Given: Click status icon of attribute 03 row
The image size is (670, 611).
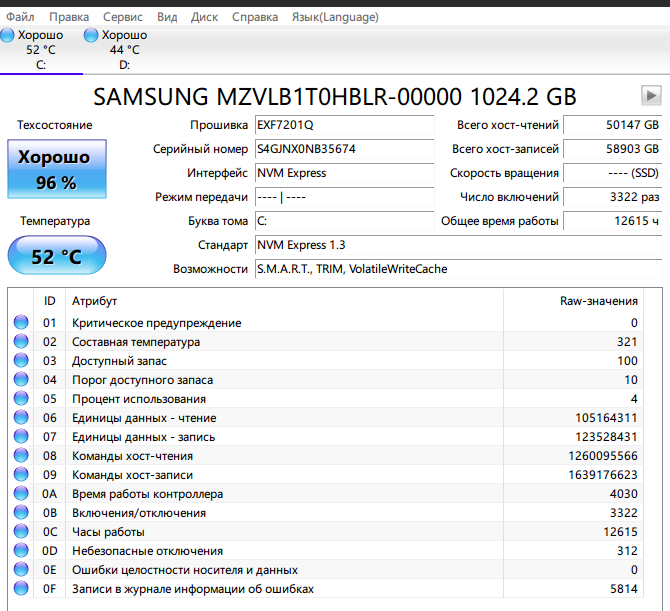Looking at the screenshot, I should 21,360.
